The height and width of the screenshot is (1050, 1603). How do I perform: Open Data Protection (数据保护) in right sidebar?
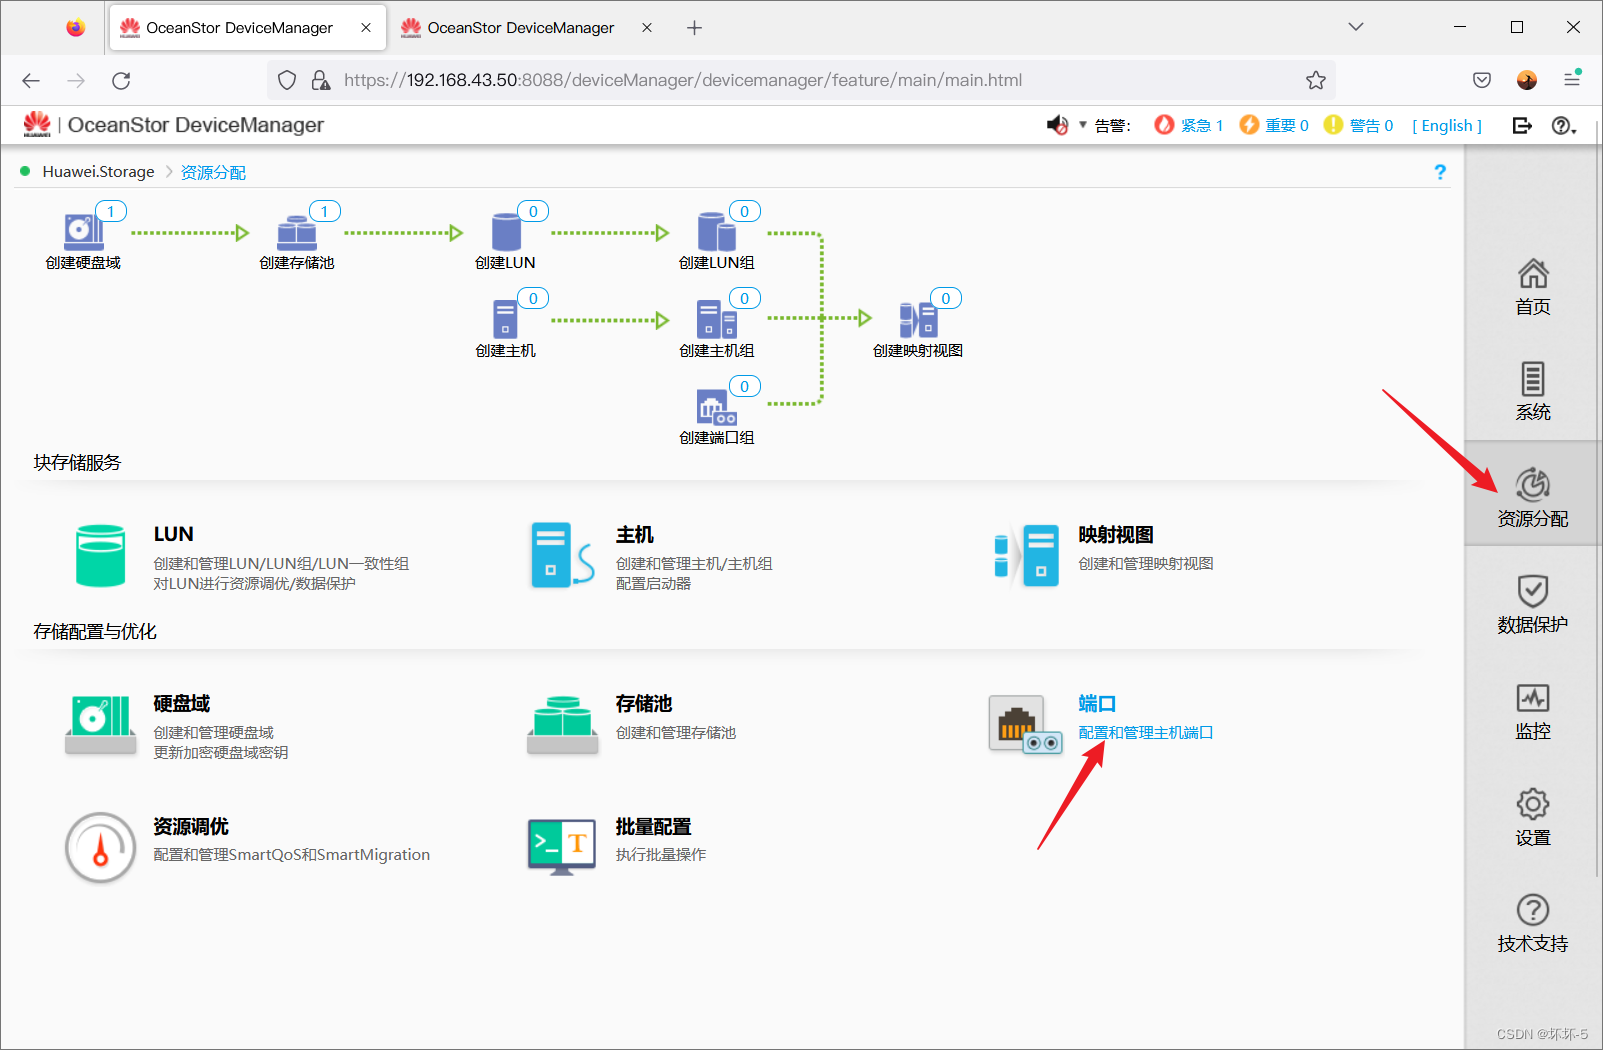[x=1533, y=604]
